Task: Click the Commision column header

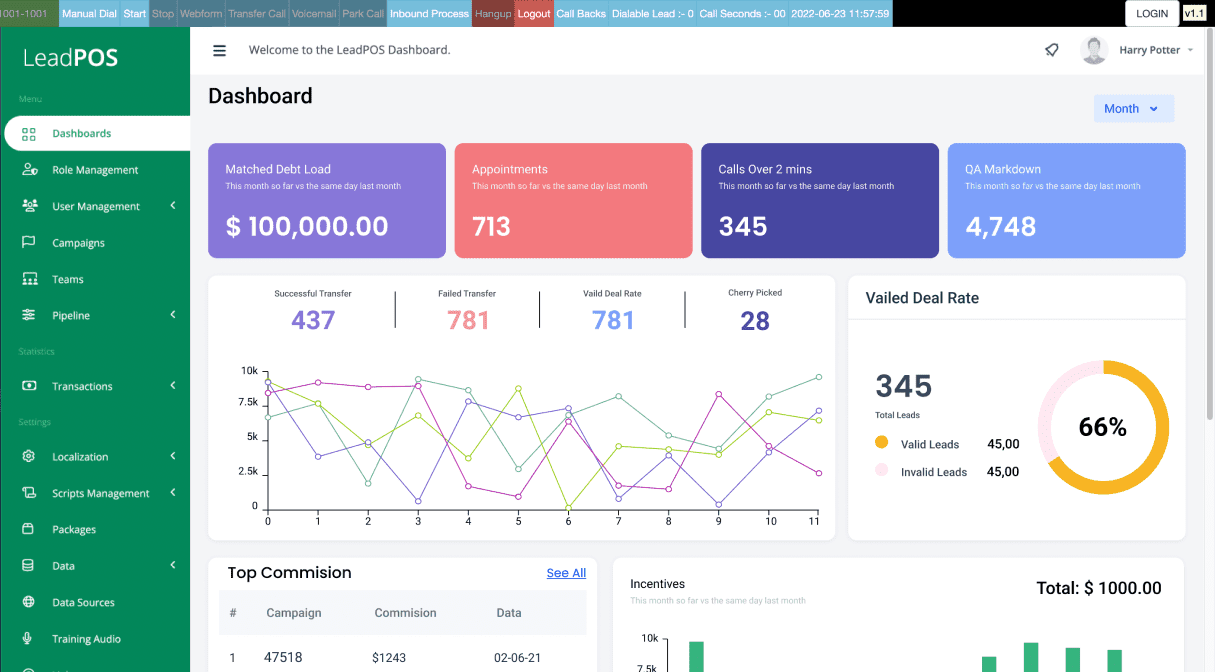Action: (406, 613)
